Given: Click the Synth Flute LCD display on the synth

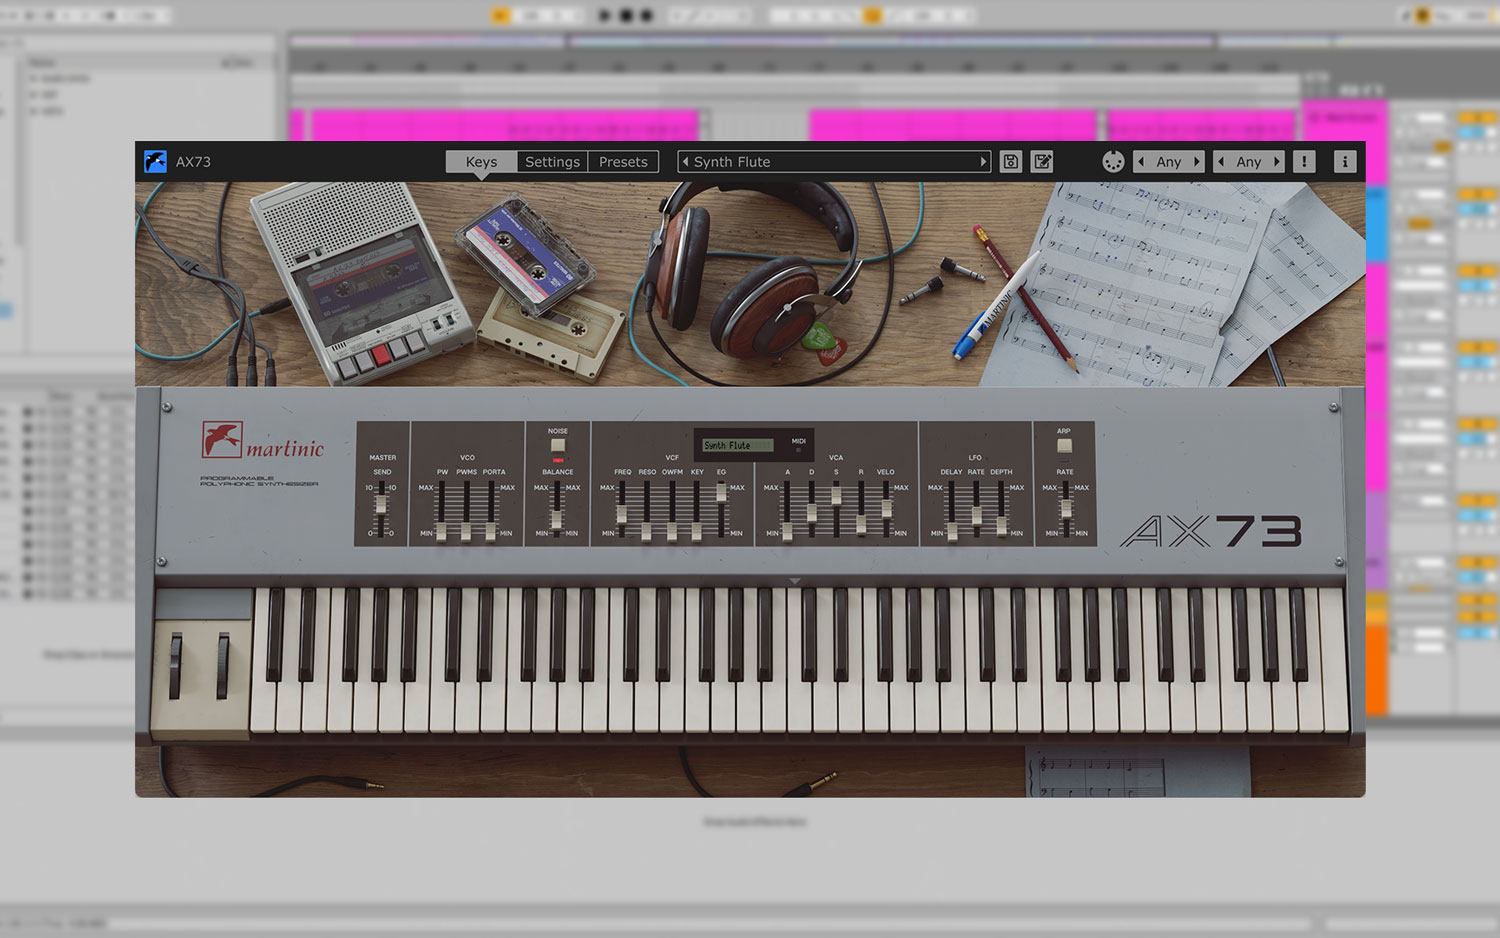Looking at the screenshot, I should (x=738, y=445).
